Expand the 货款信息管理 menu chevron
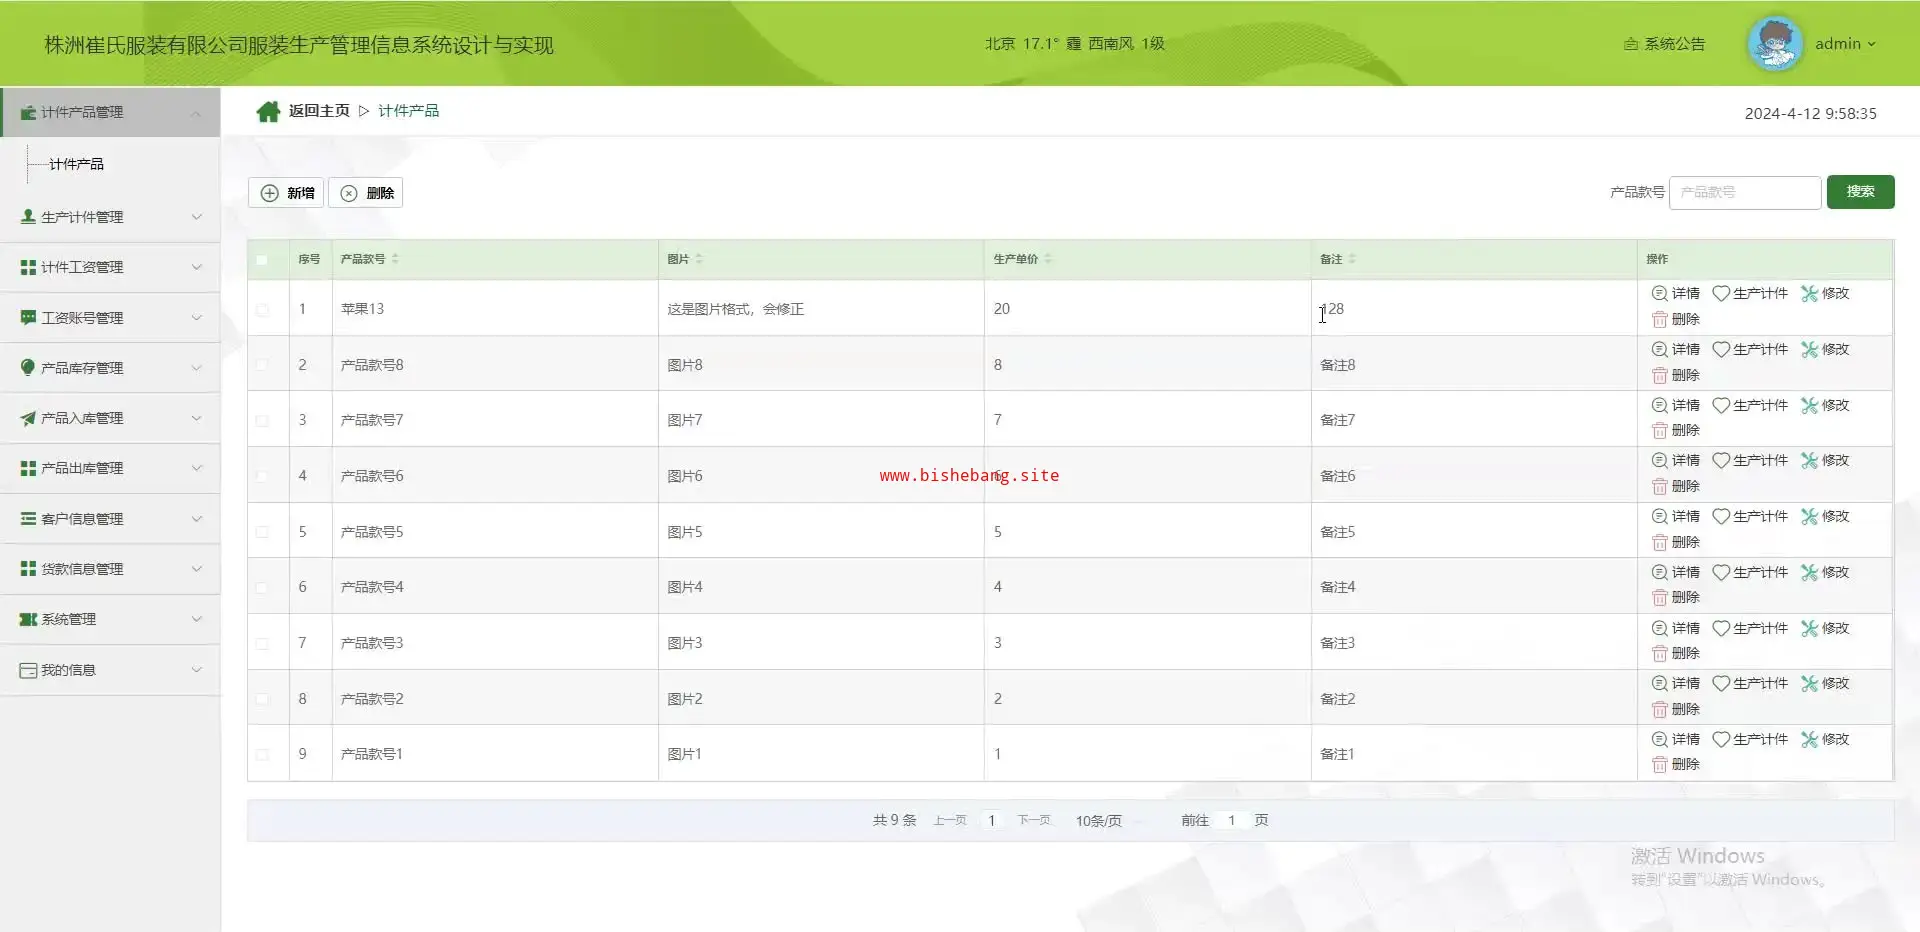Viewport: 1920px width, 932px height. (x=196, y=569)
